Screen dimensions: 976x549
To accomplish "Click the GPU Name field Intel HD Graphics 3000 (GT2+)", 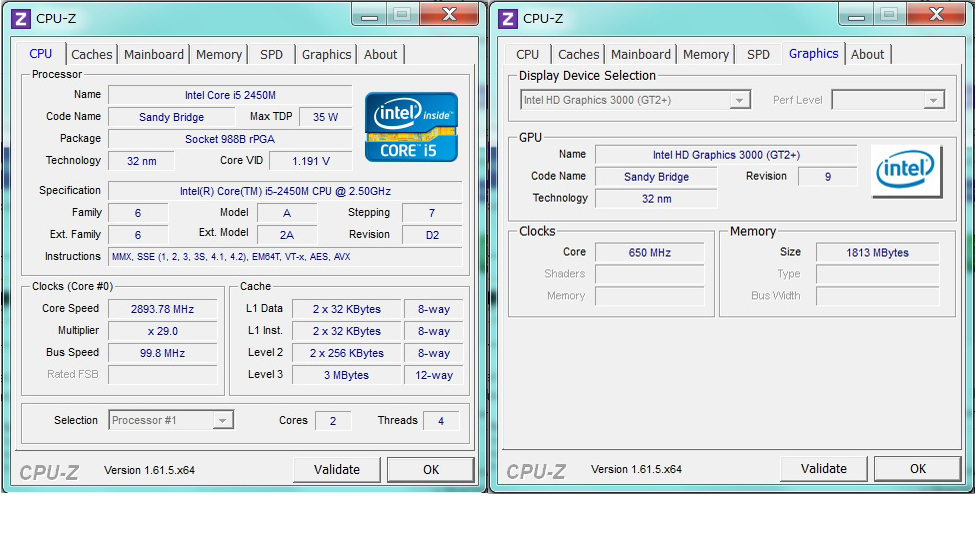I will (726, 155).
